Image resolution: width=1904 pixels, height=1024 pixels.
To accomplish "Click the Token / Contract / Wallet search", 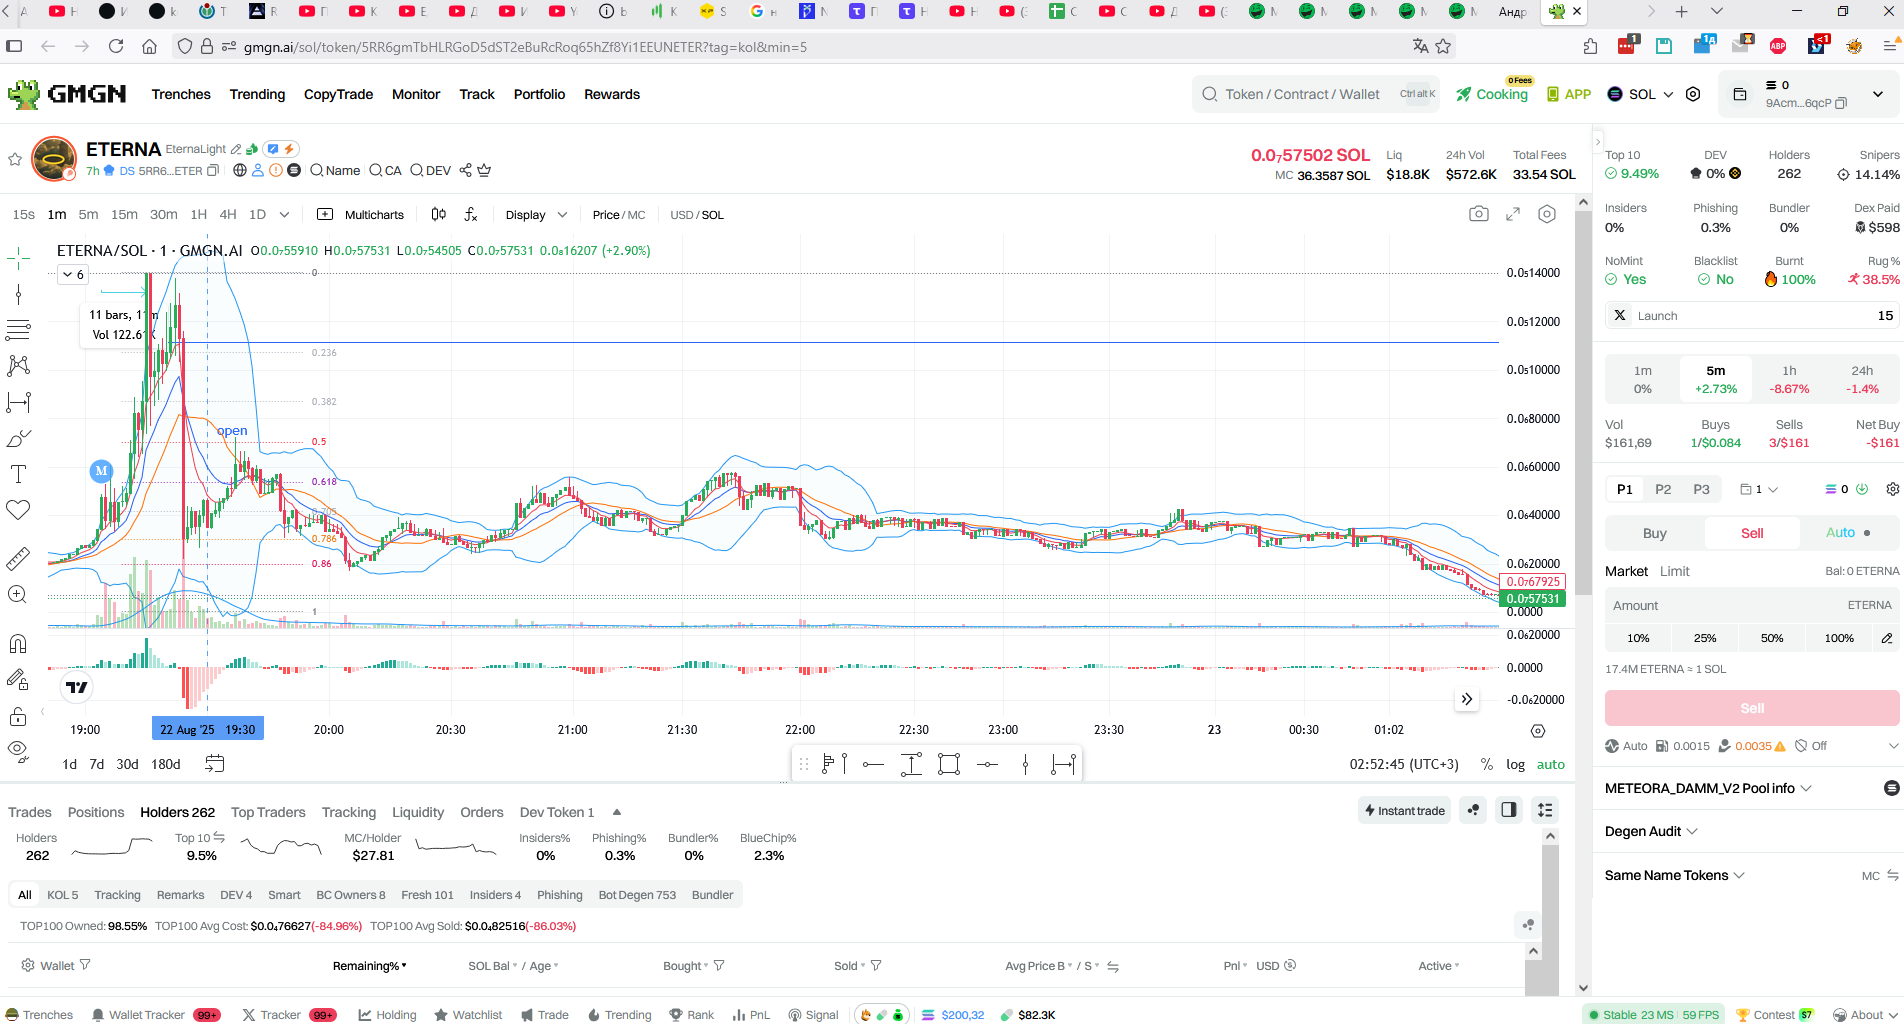I will 1316,94.
